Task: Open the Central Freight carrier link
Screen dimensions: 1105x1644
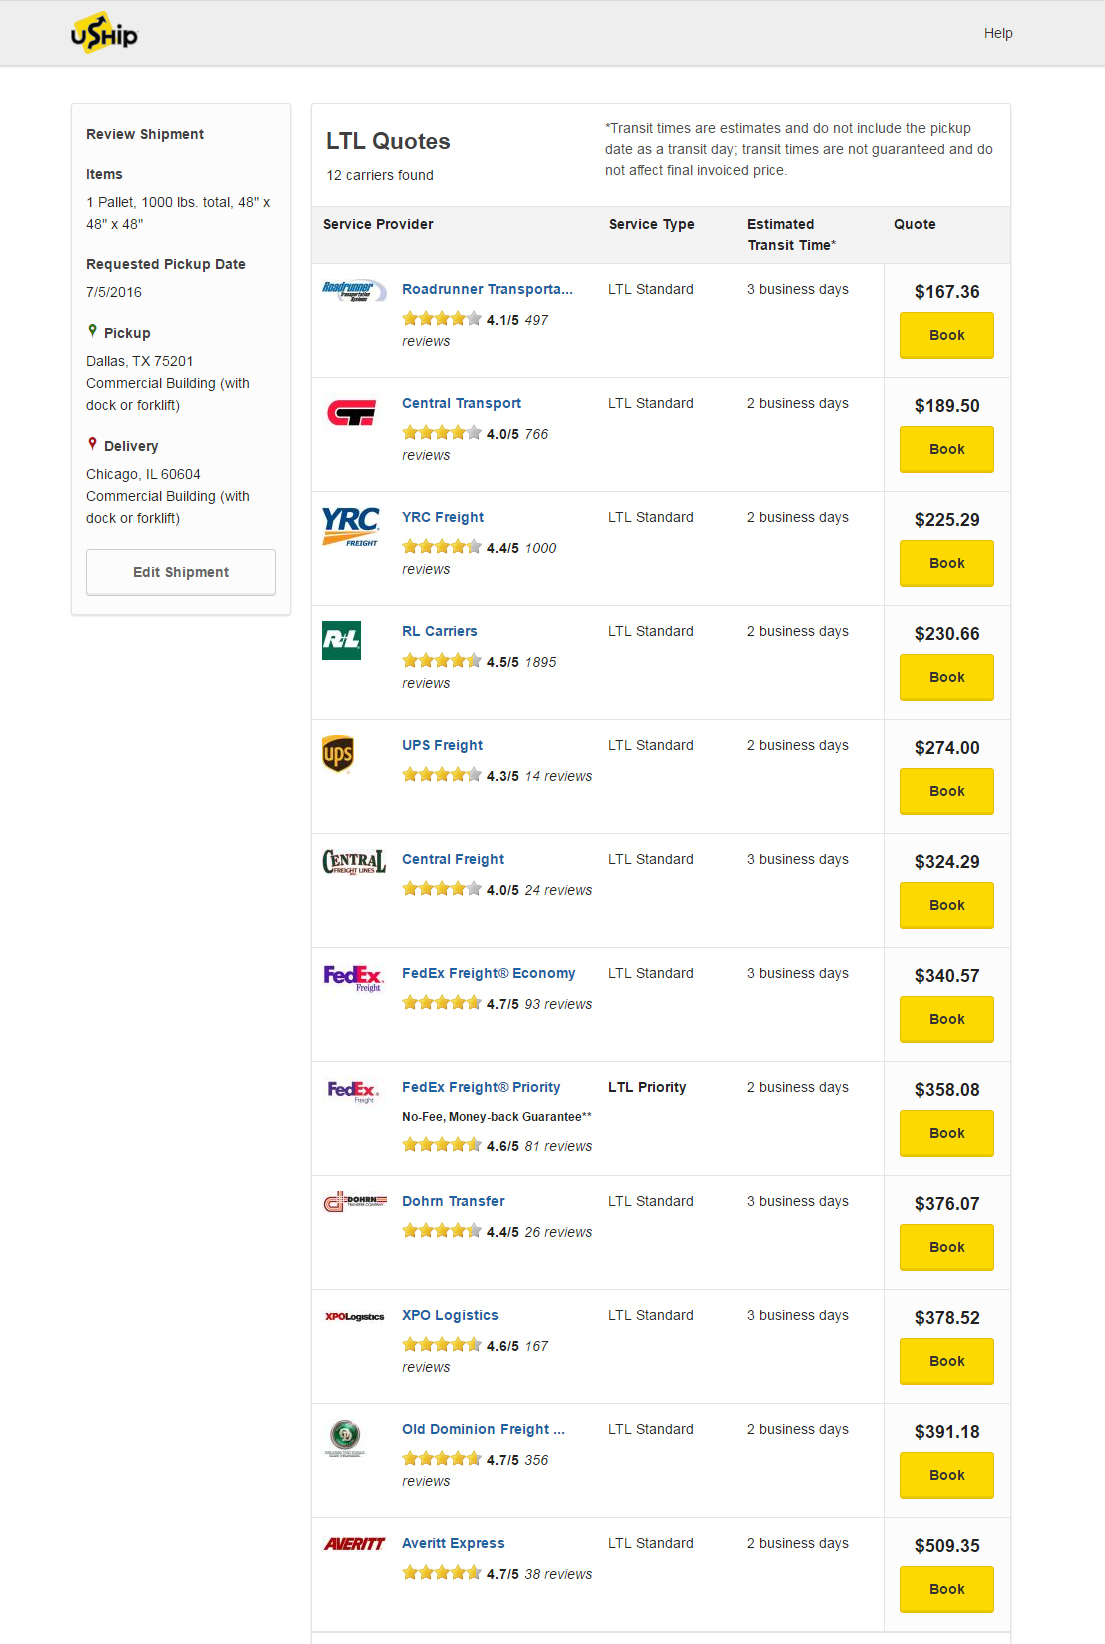Action: click(x=453, y=859)
